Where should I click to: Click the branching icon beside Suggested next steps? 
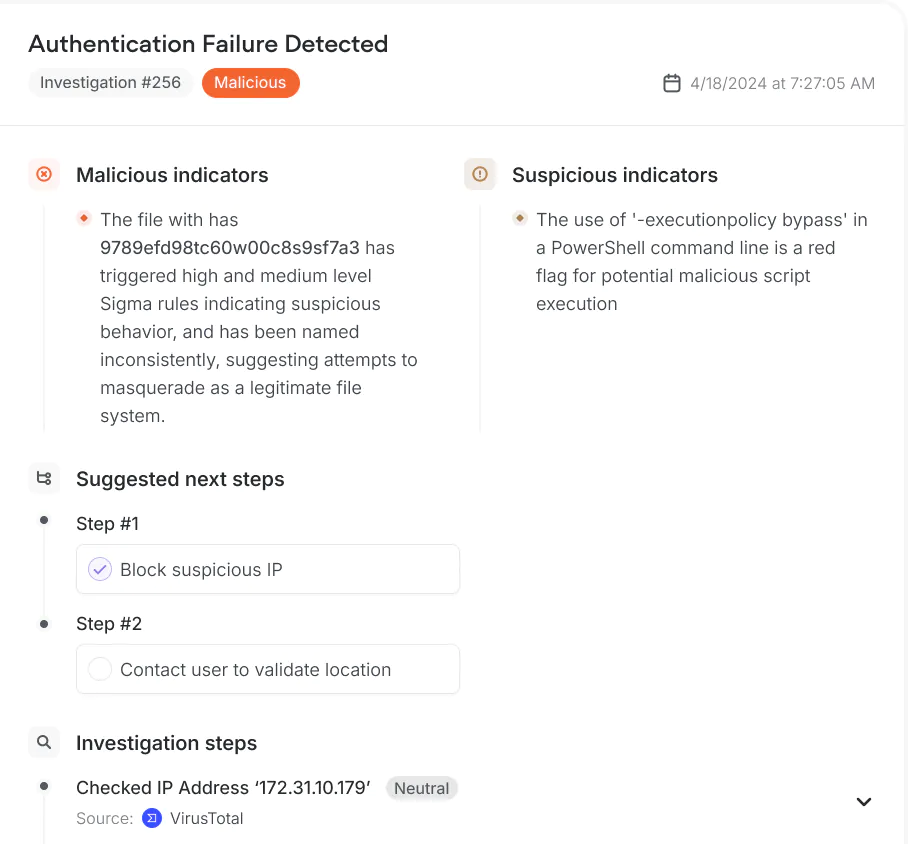coord(44,478)
